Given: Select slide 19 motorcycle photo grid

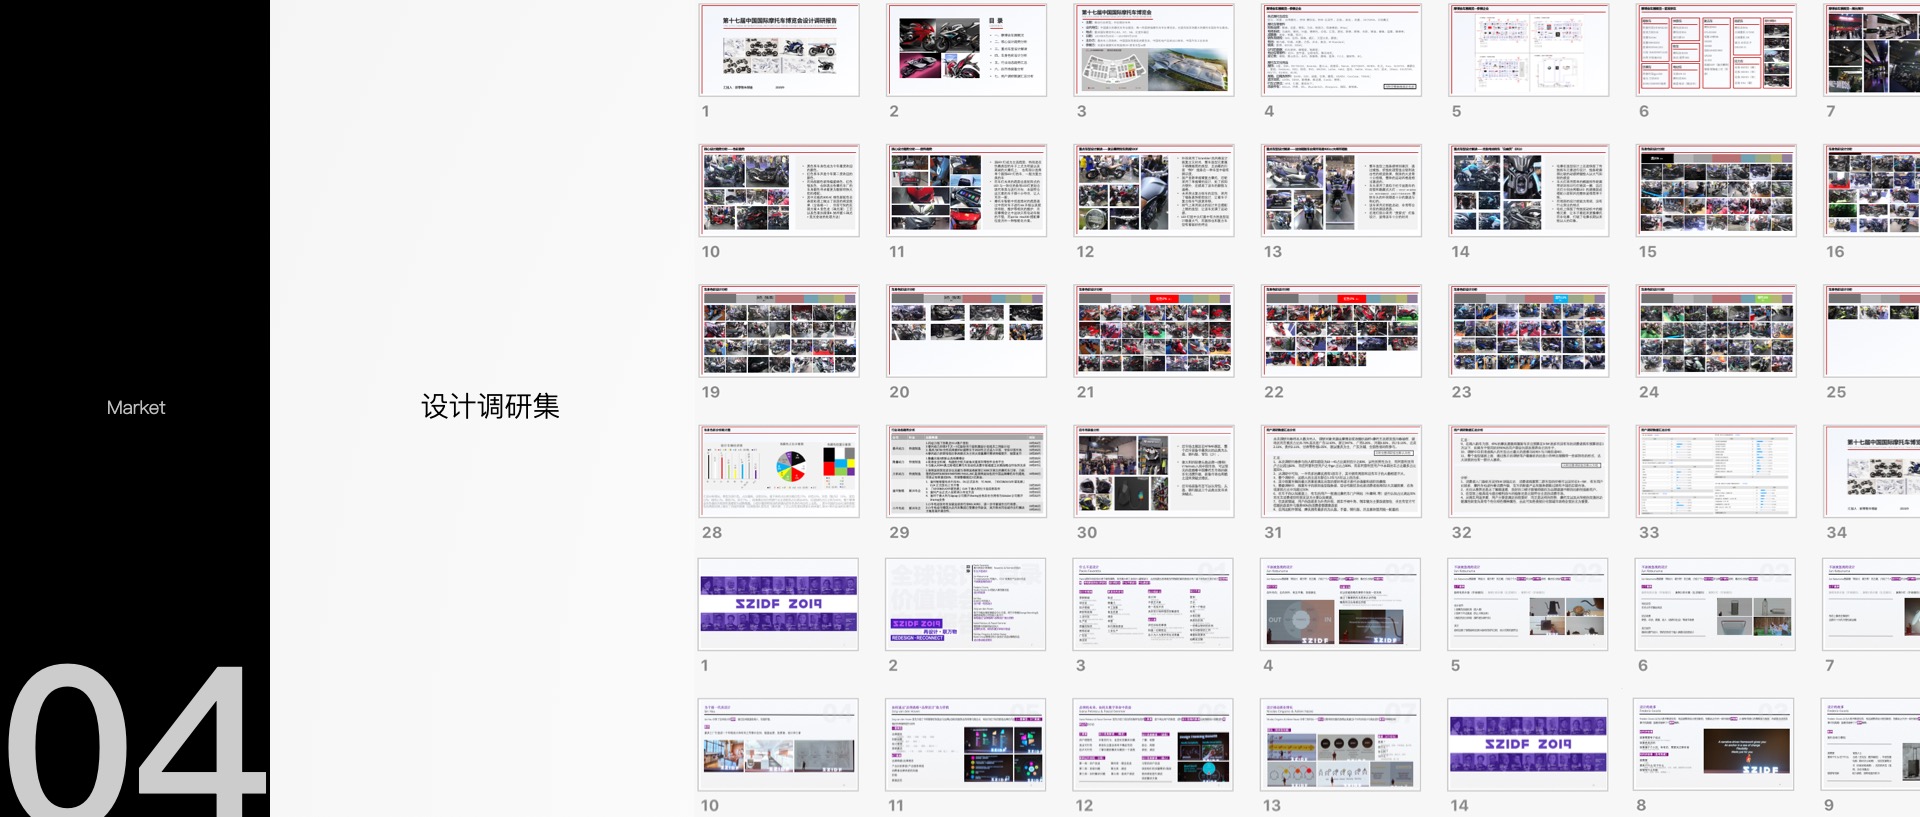Looking at the screenshot, I should tap(779, 331).
